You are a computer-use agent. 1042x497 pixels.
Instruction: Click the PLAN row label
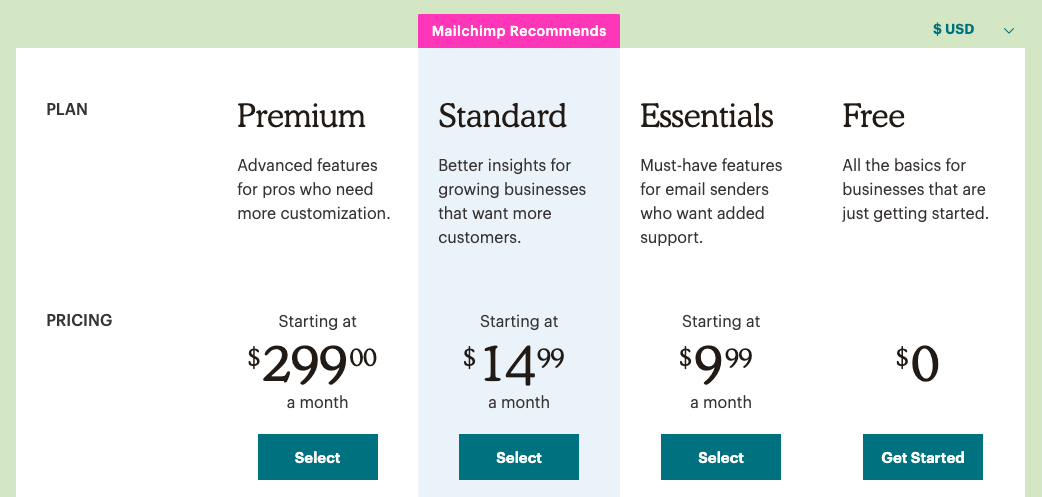pyautogui.click(x=67, y=110)
